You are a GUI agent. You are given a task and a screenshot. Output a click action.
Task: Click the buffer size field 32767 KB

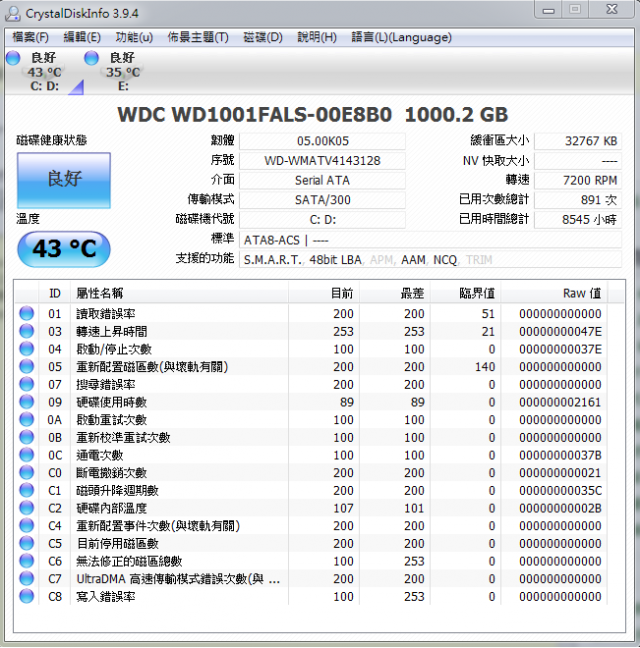[x=578, y=141]
